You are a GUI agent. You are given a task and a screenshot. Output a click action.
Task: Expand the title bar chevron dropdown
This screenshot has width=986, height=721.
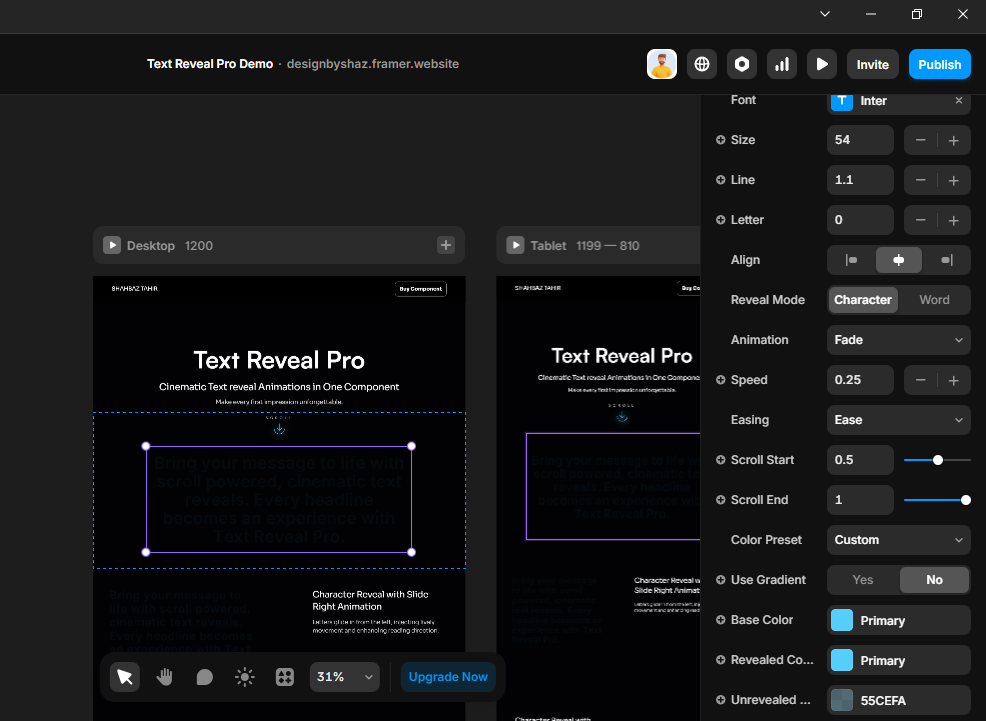point(825,14)
